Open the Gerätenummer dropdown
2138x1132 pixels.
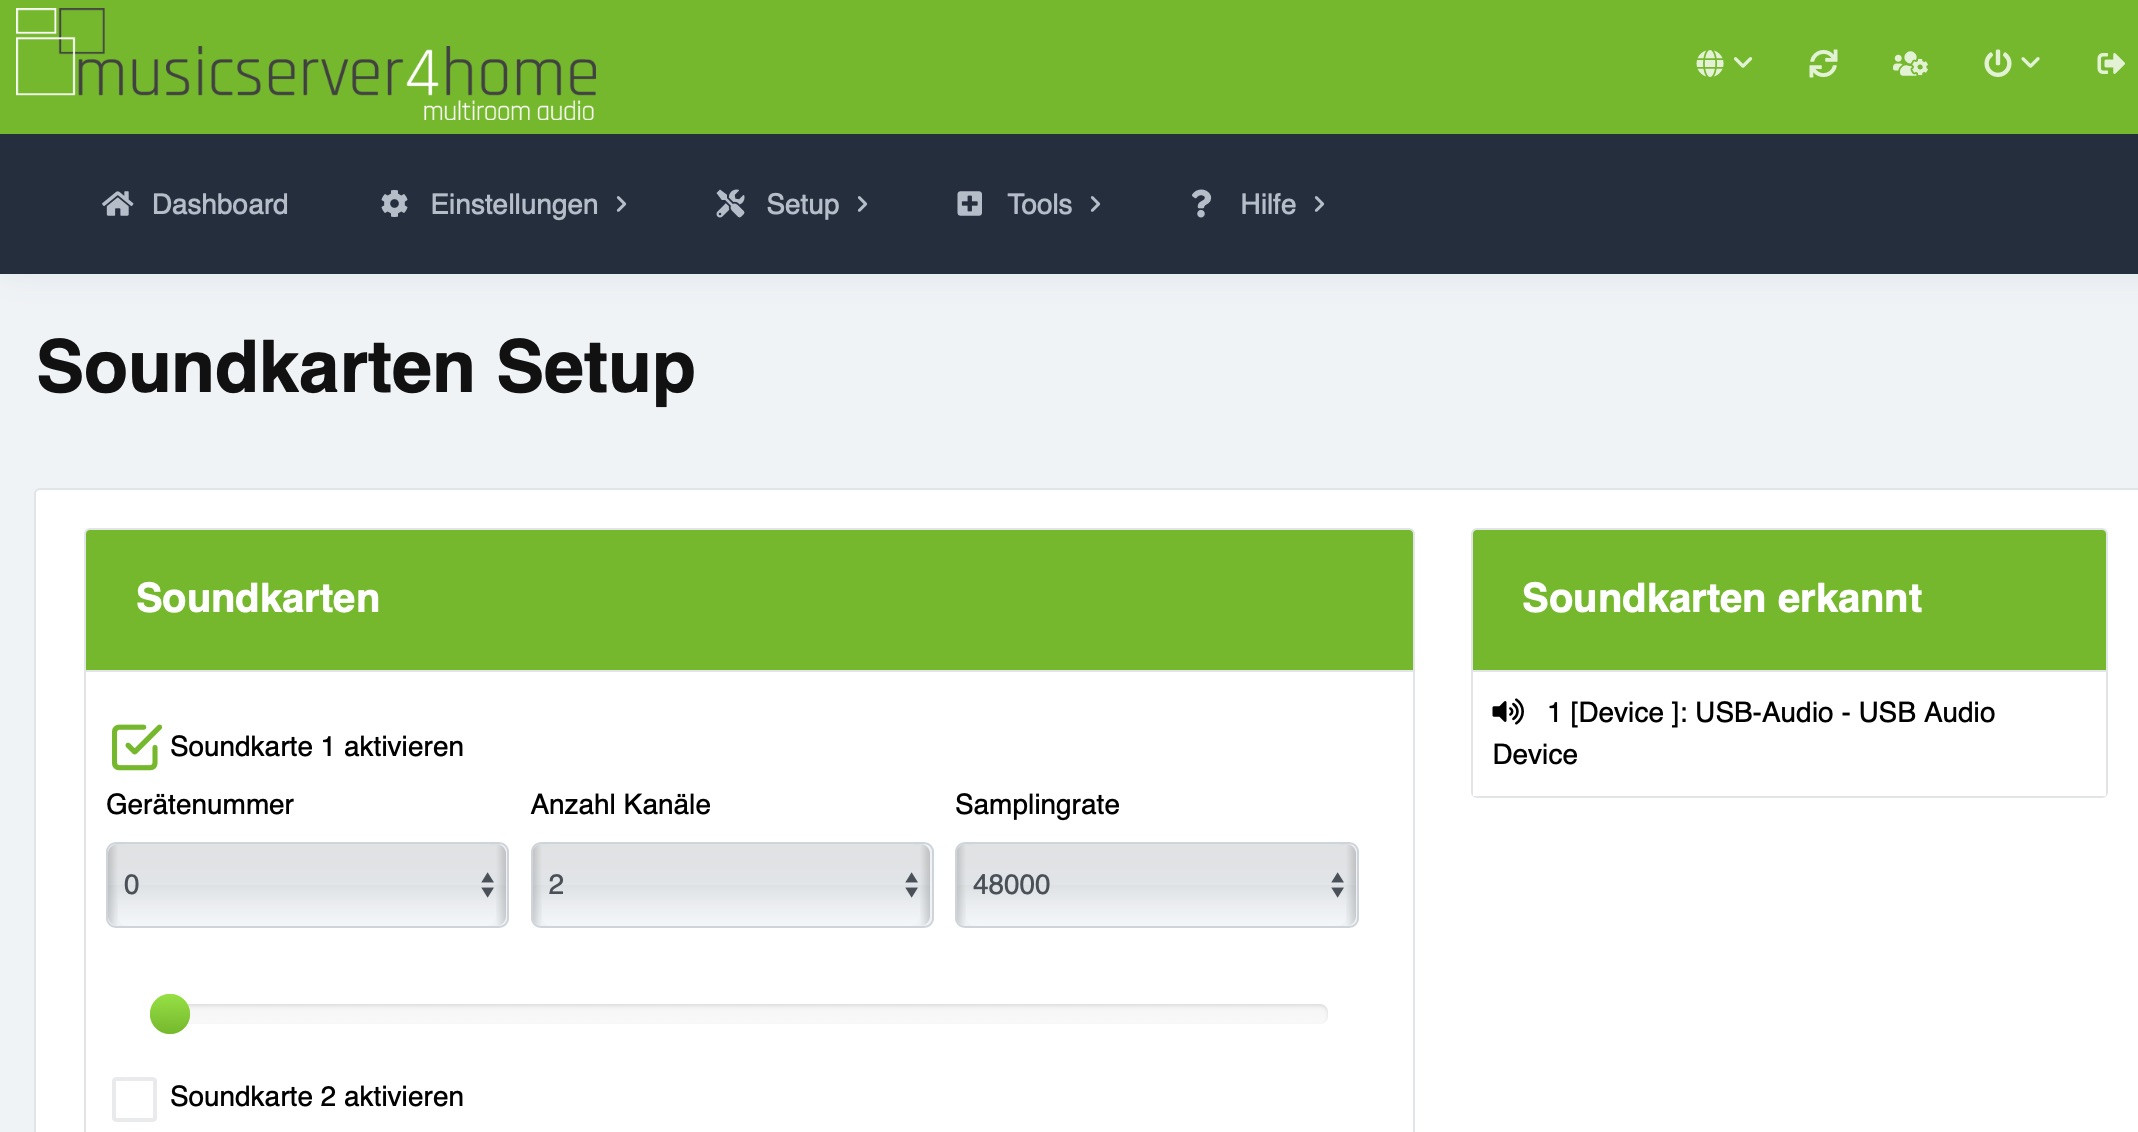(x=307, y=885)
